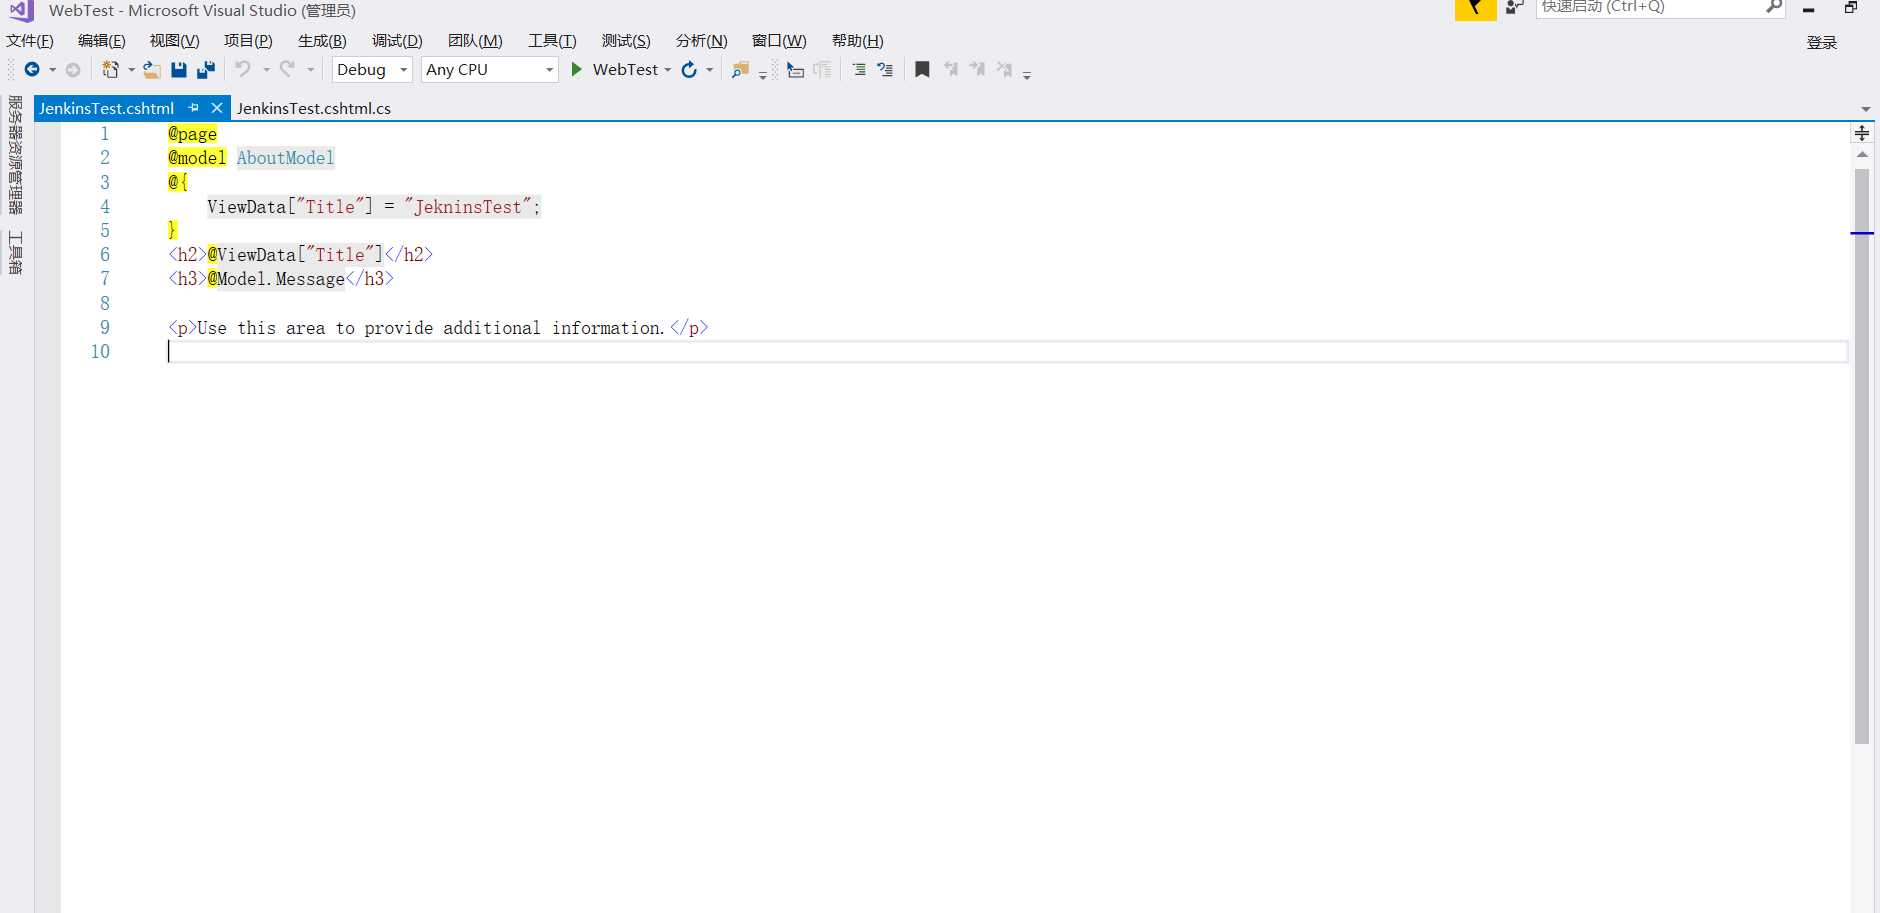The image size is (1880, 913).
Task: Go to previous bookmark icon
Action: point(950,69)
